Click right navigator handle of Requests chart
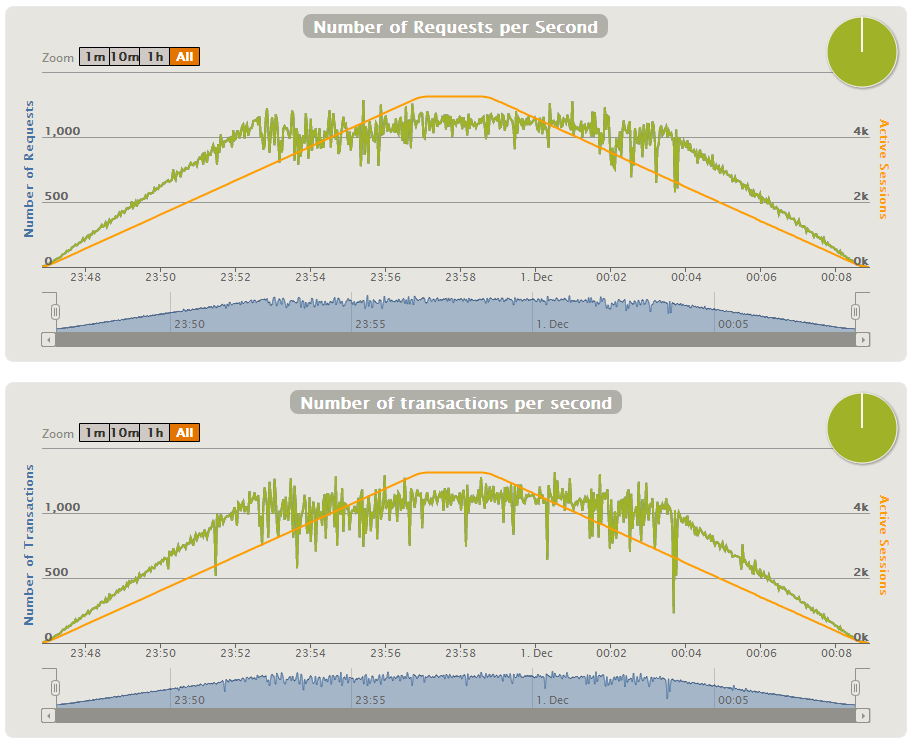The image size is (918, 749). (x=855, y=312)
